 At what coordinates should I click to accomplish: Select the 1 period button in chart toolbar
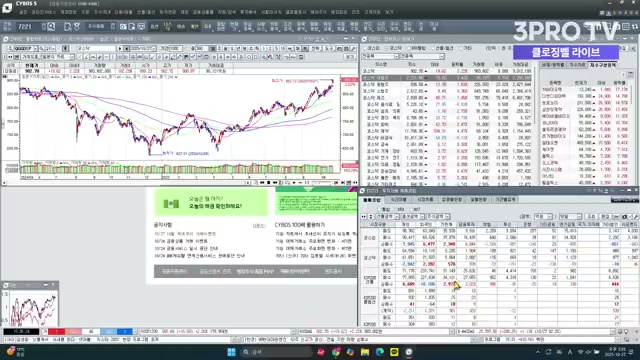point(264,49)
